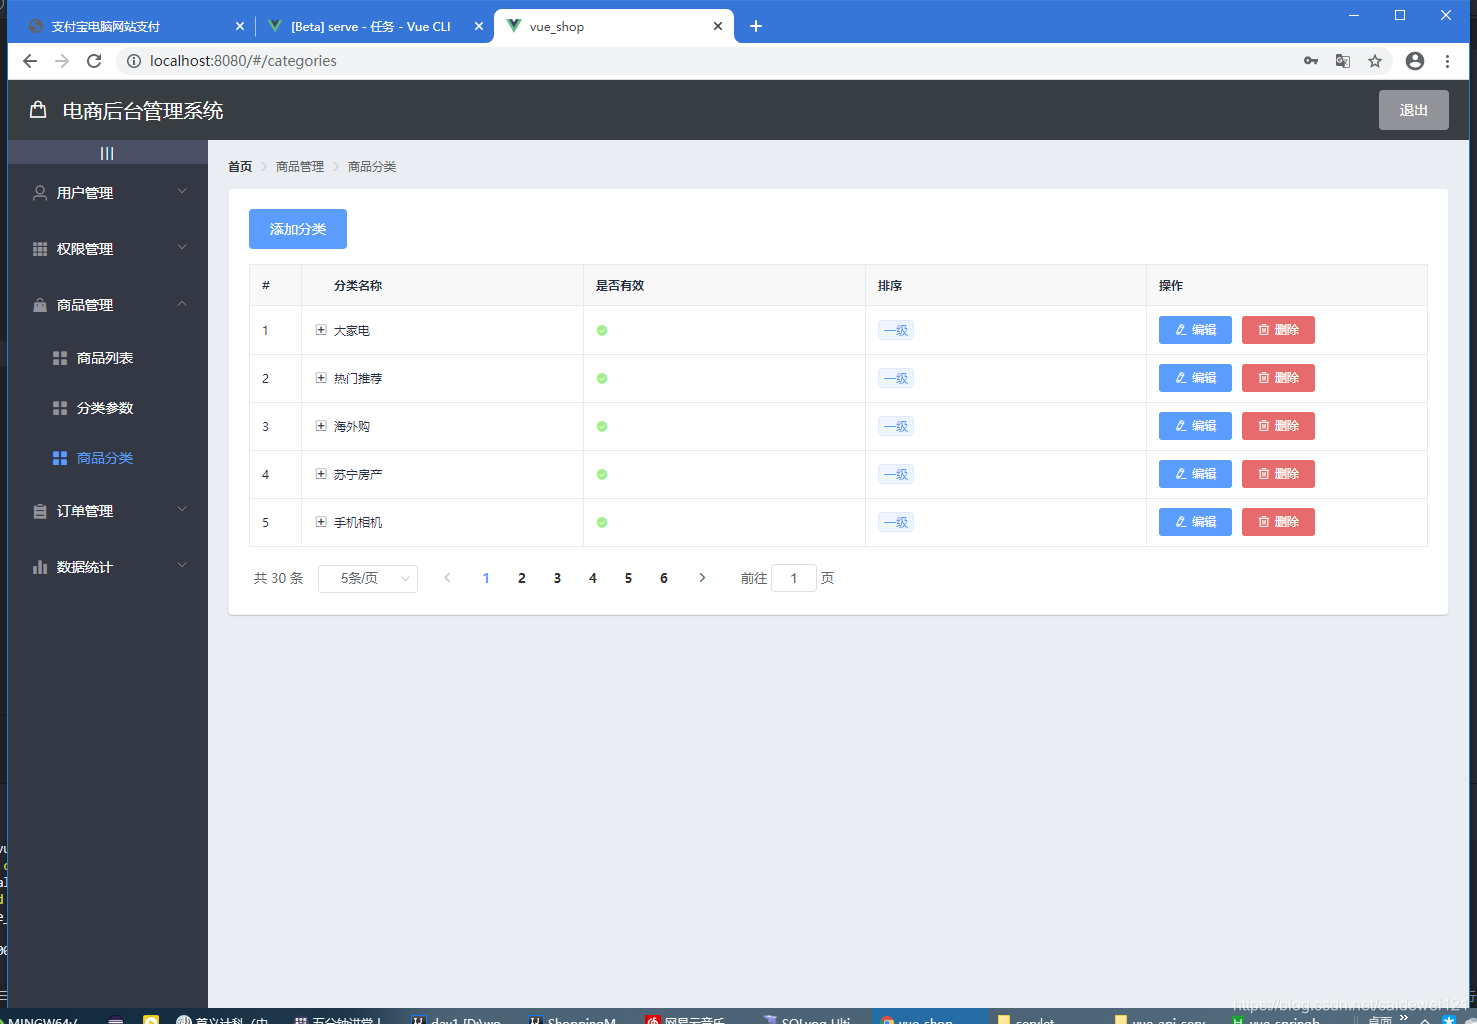
Task: Close the [Beta] serve Vue CLI tab
Action: coord(479,26)
